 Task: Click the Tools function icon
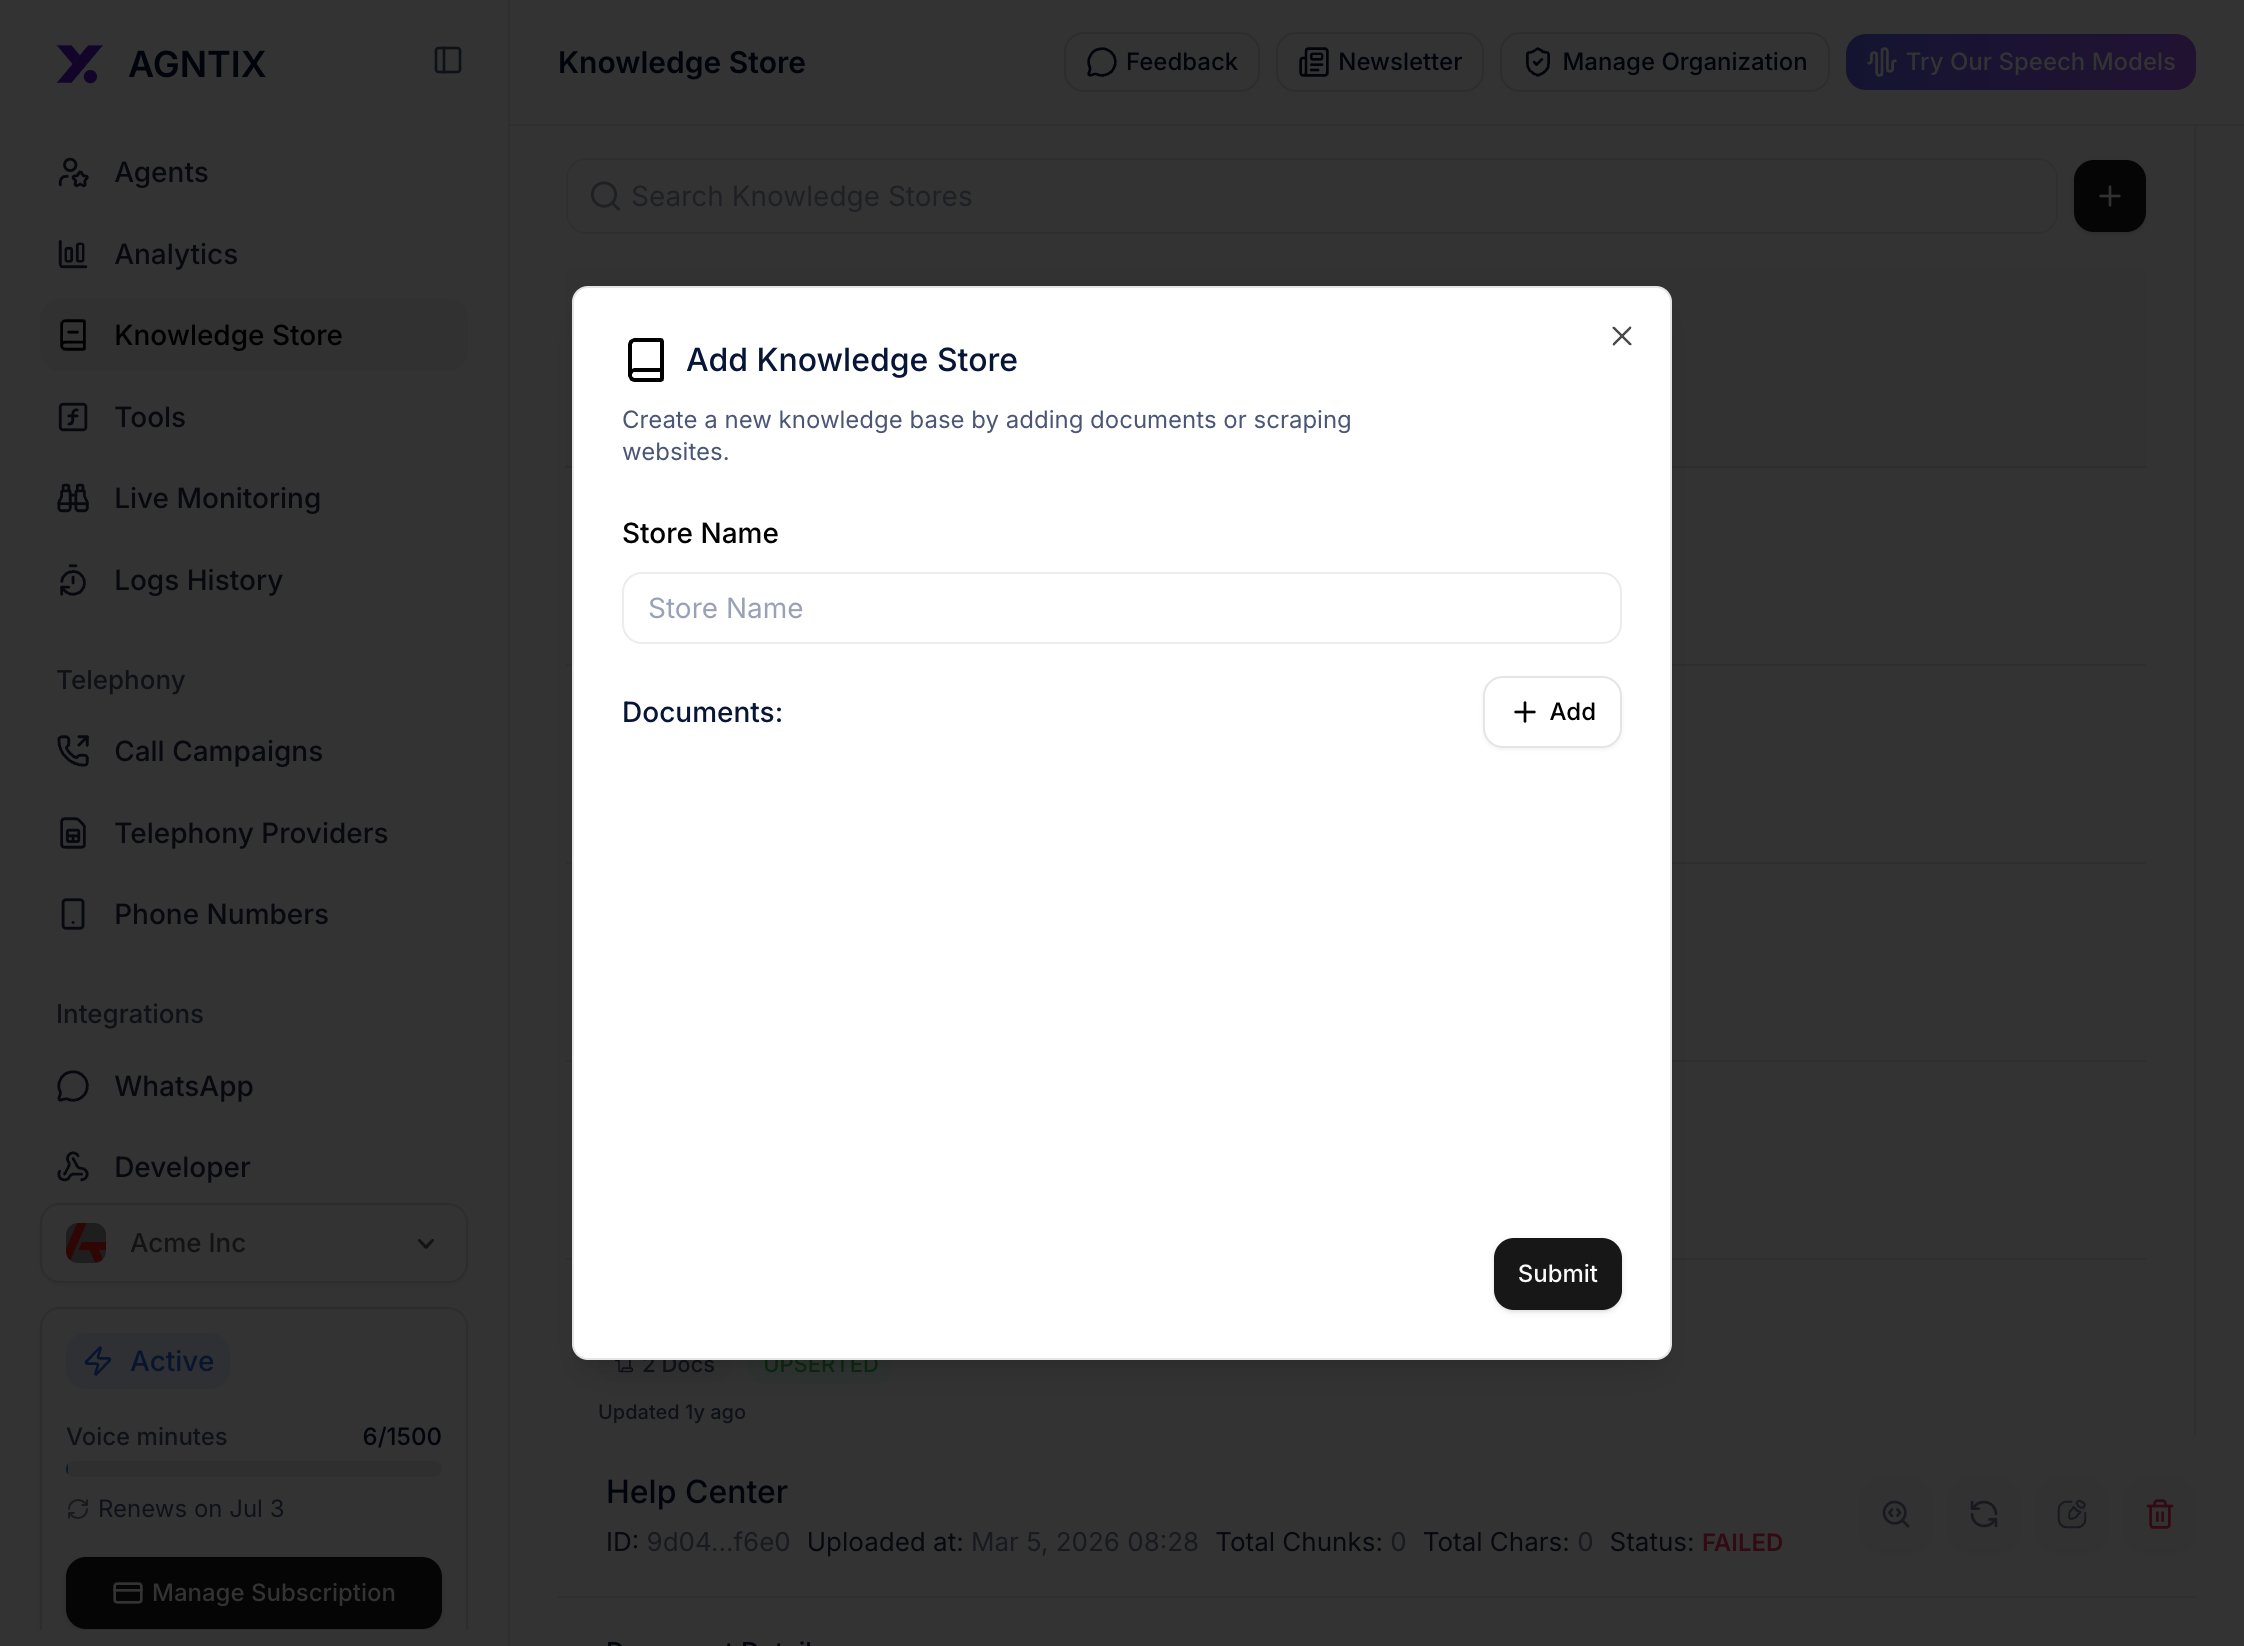[x=73, y=417]
